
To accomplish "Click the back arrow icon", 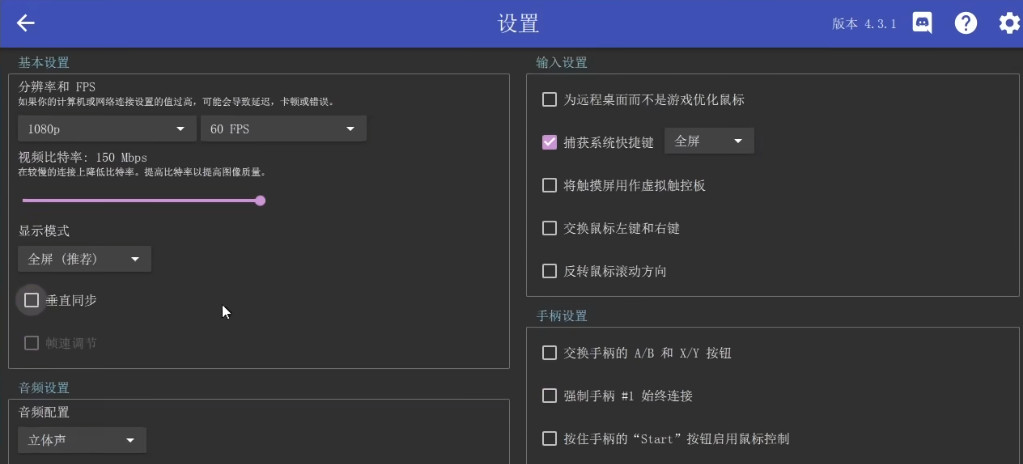I will tap(26, 23).
